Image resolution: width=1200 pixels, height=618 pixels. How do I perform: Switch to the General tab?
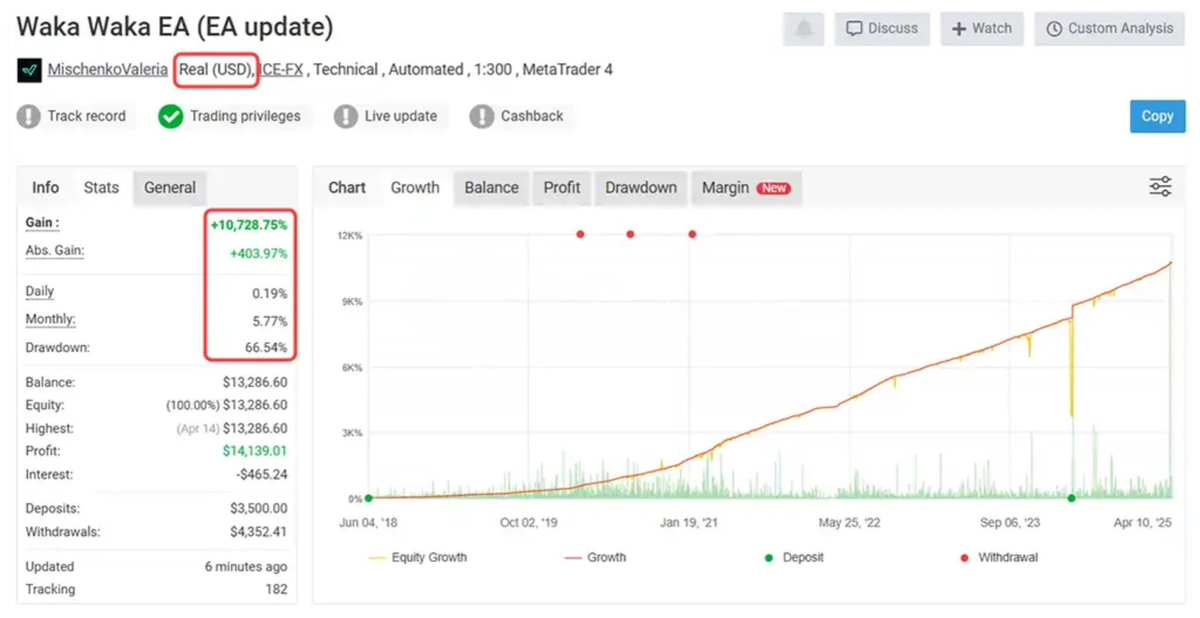pyautogui.click(x=170, y=187)
